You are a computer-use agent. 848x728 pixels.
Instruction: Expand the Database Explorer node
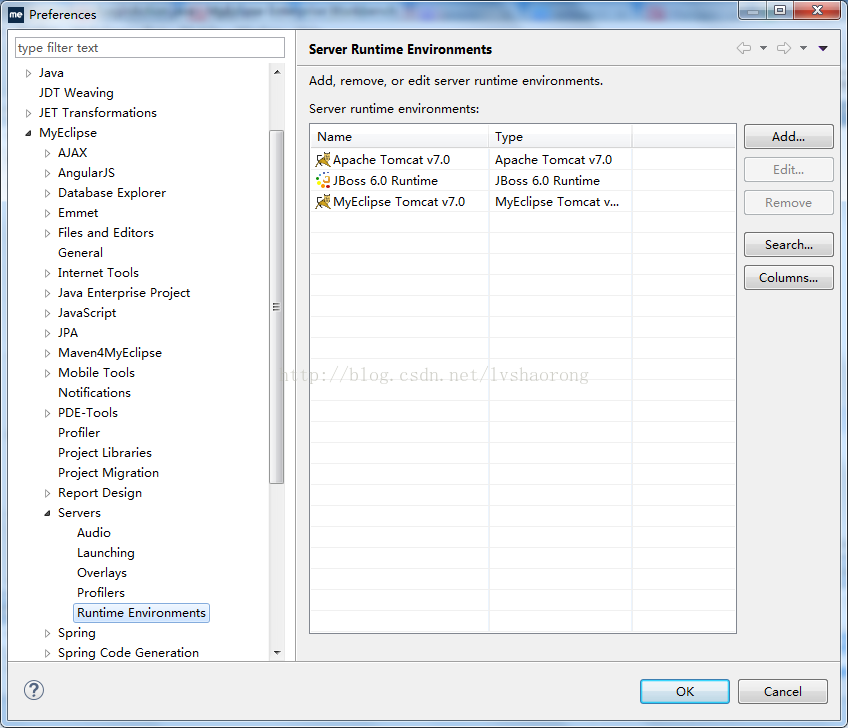48,193
